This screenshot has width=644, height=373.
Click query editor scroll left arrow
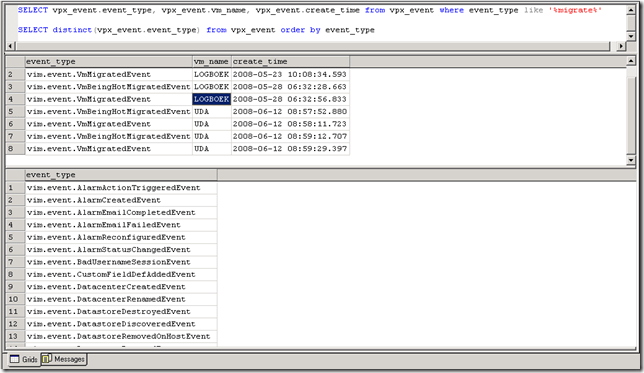tap(12, 46)
